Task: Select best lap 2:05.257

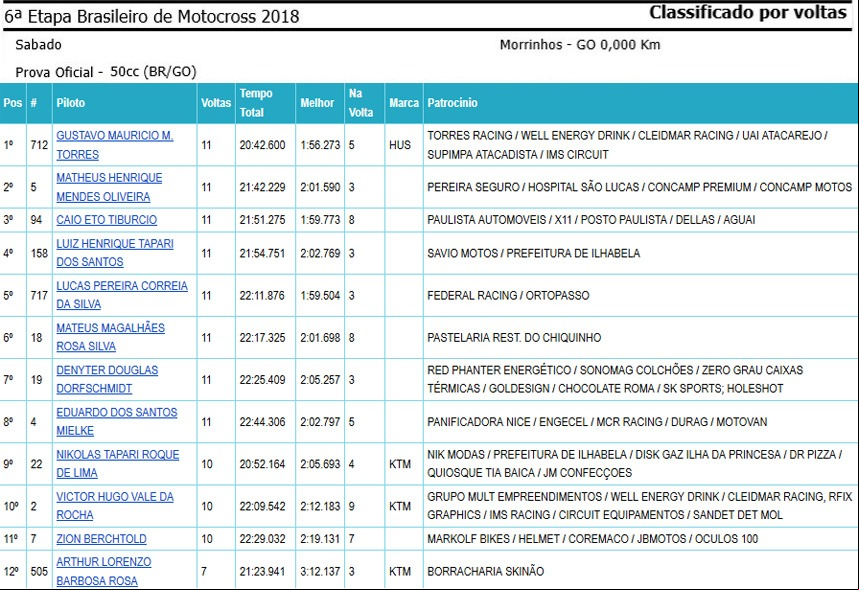Action: point(320,380)
